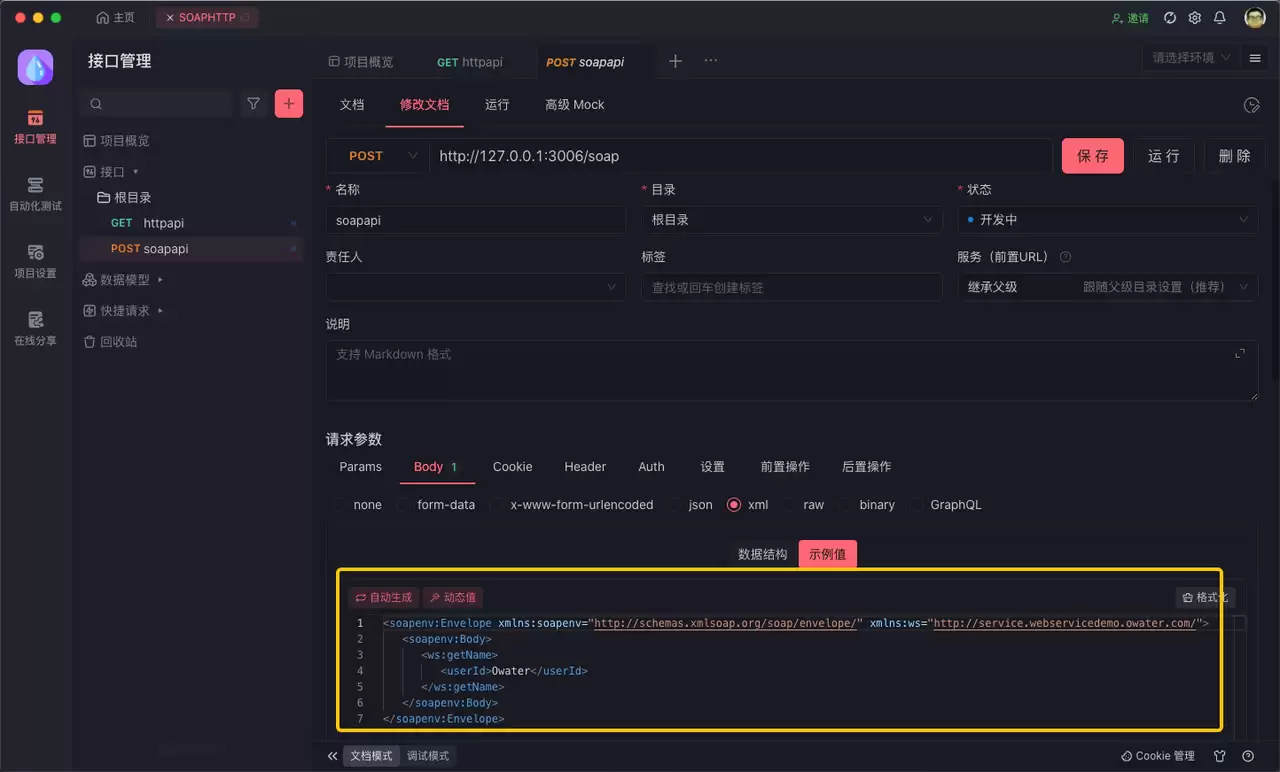The width and height of the screenshot is (1280, 772).
Task: Select the form-data body type radio
Action: pos(436,505)
